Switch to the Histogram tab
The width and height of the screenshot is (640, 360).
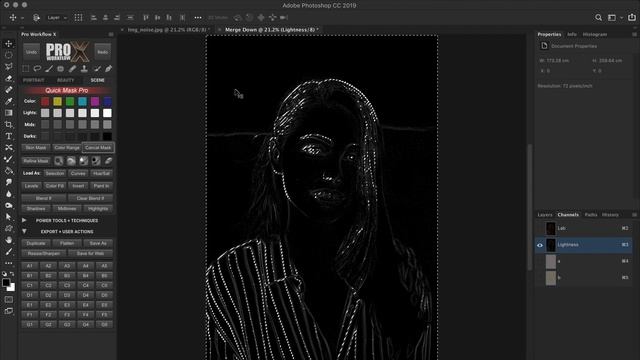tap(595, 34)
